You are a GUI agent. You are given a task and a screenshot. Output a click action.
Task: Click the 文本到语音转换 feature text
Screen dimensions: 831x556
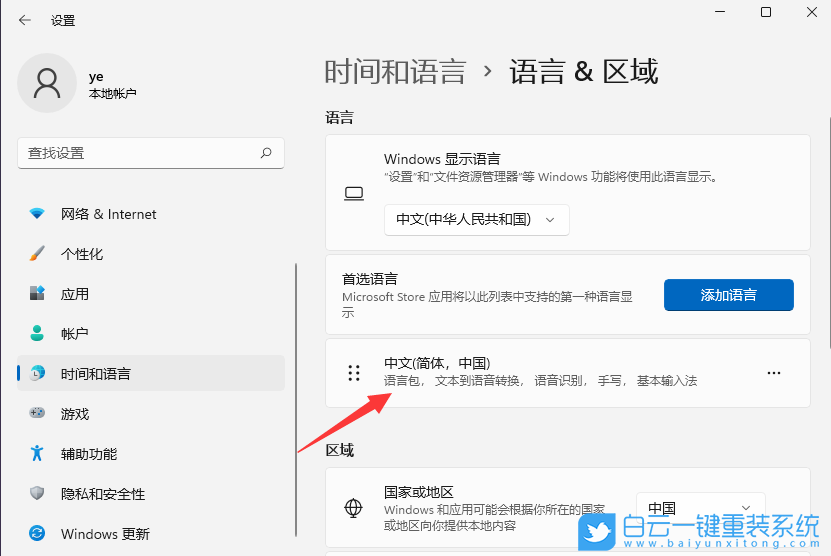[477, 381]
